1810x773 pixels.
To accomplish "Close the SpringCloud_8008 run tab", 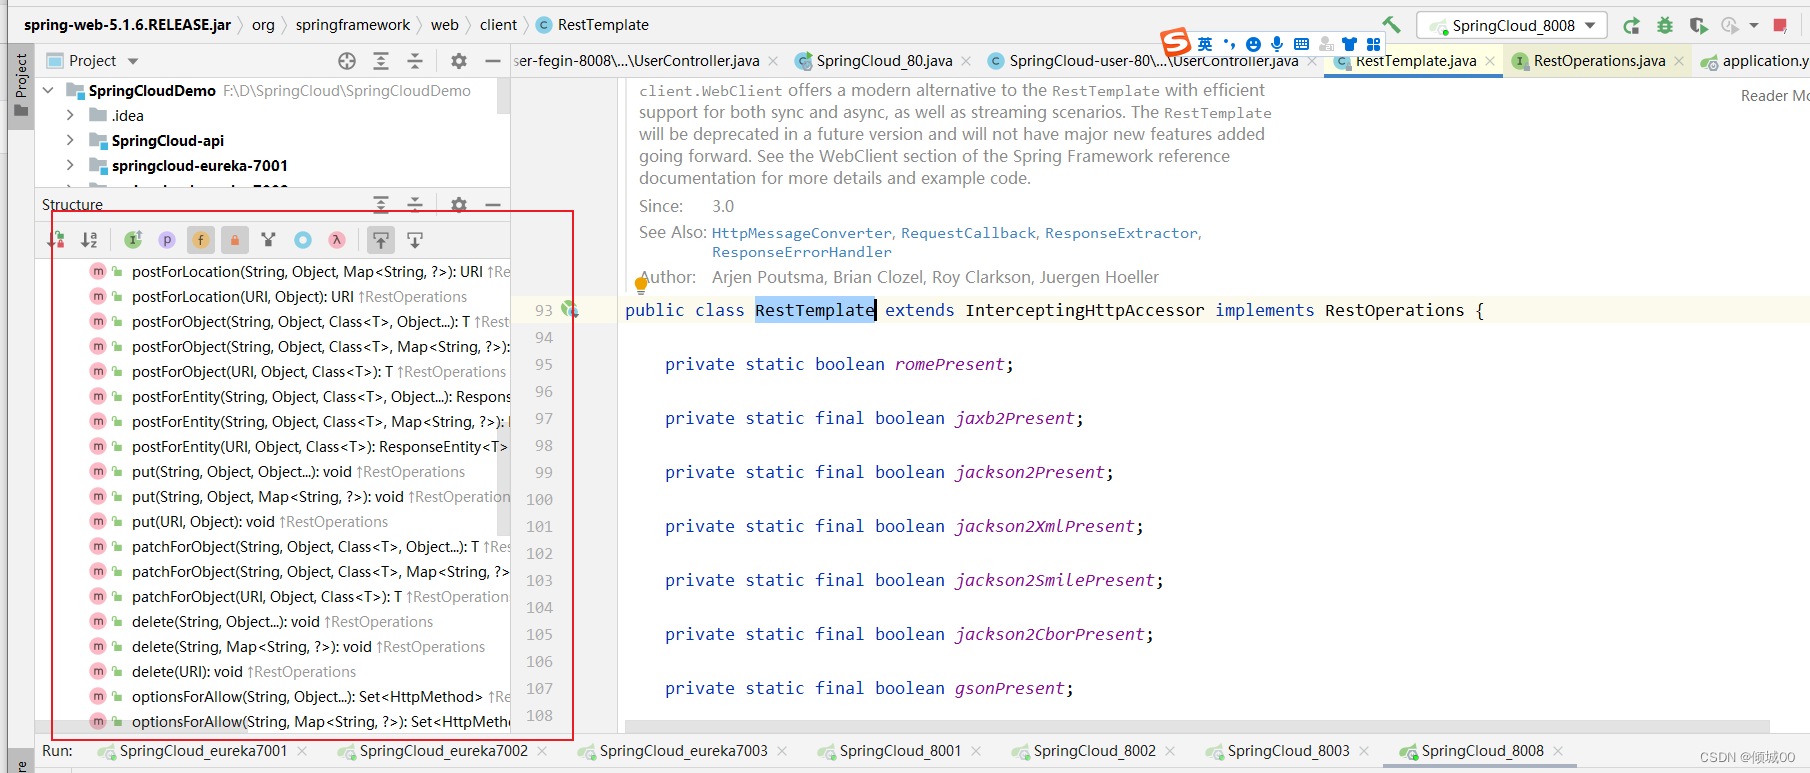I will point(1558,751).
